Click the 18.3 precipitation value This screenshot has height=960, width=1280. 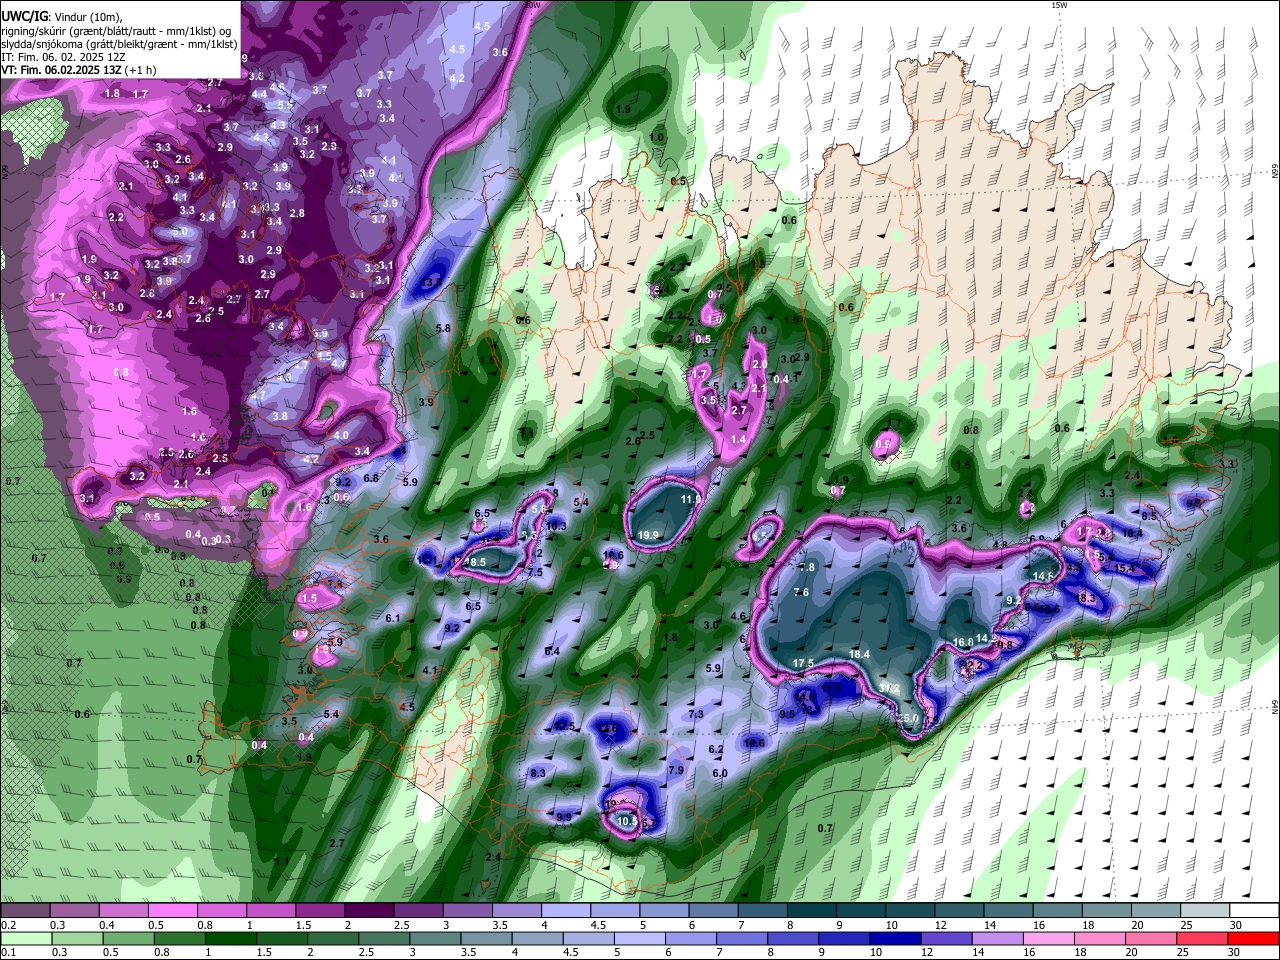1087,598
